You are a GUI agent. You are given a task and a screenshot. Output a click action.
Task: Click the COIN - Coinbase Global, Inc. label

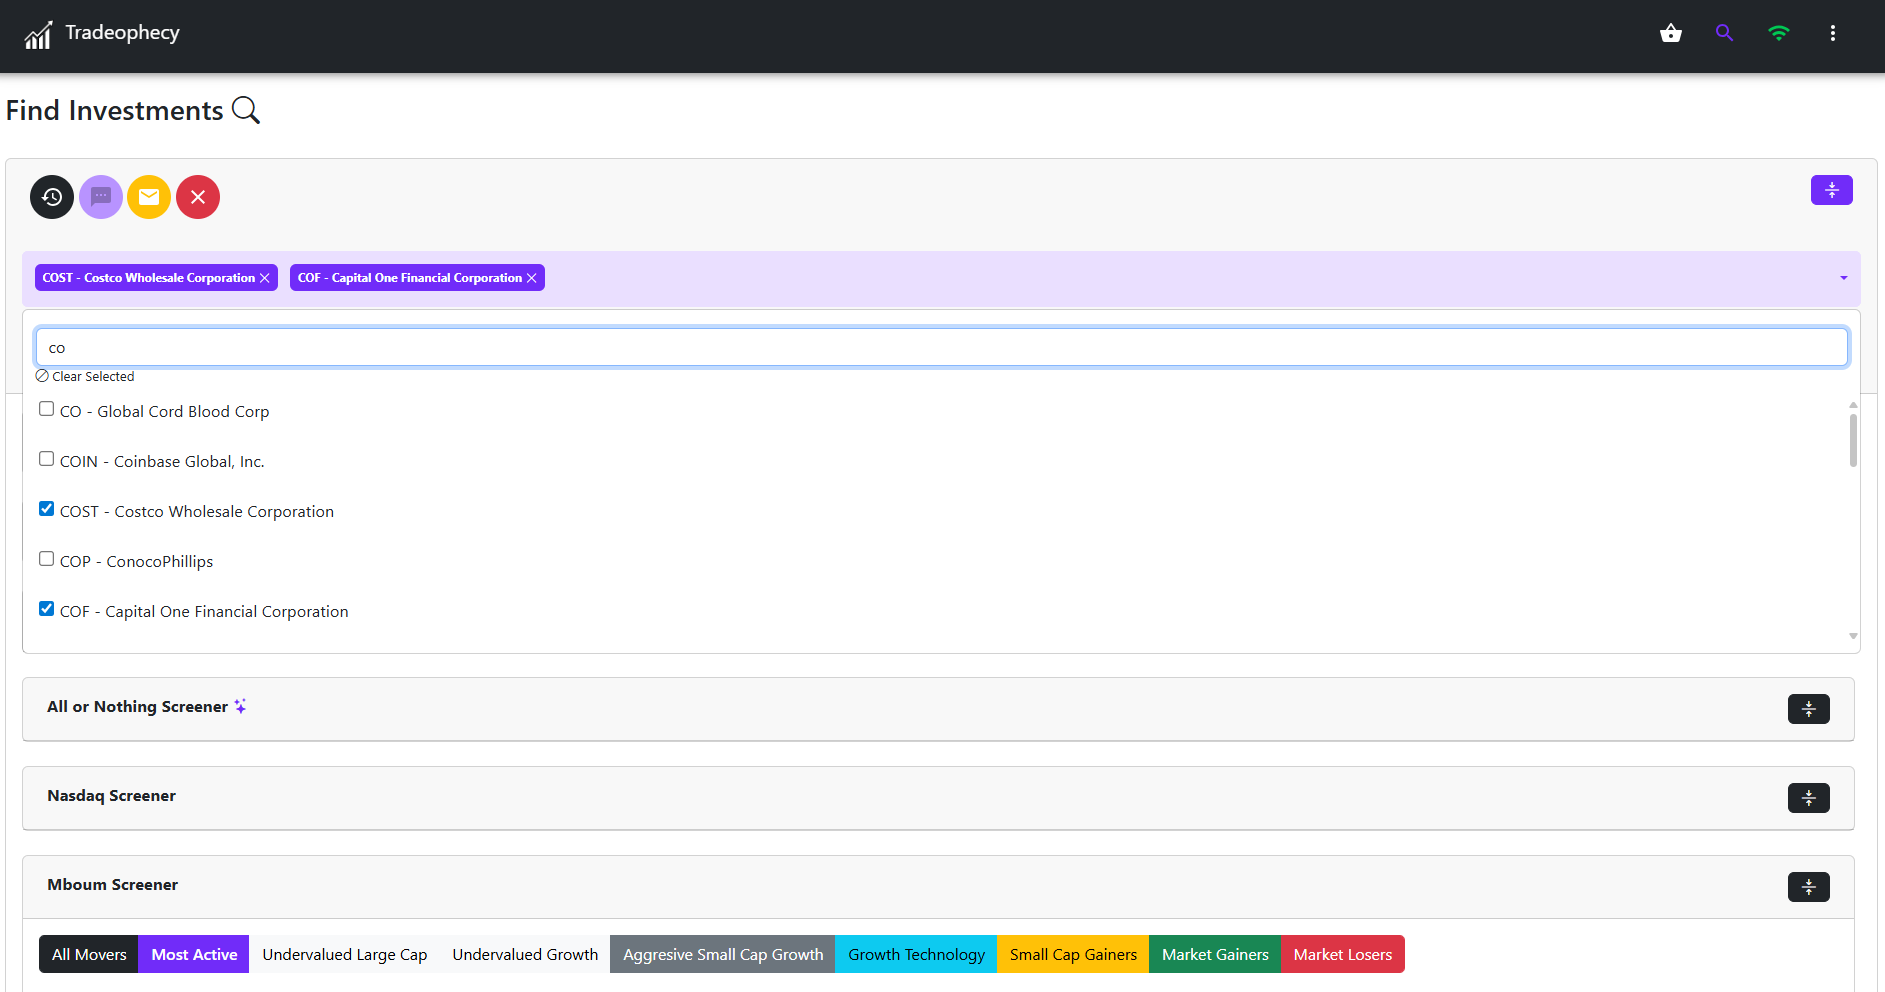pyautogui.click(x=162, y=461)
